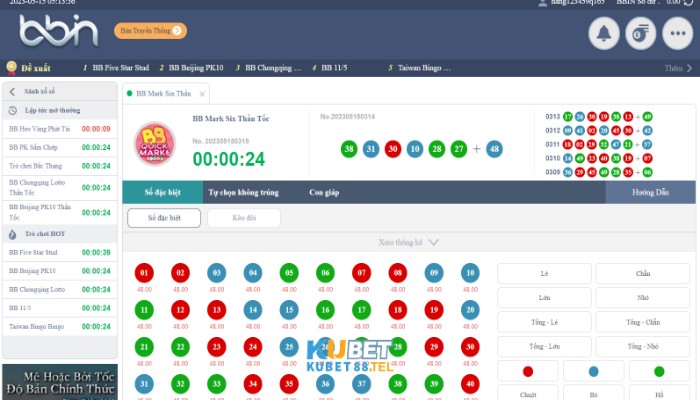This screenshot has height=400, width=700.
Task: Pick number ball 16
Action: tap(325, 310)
